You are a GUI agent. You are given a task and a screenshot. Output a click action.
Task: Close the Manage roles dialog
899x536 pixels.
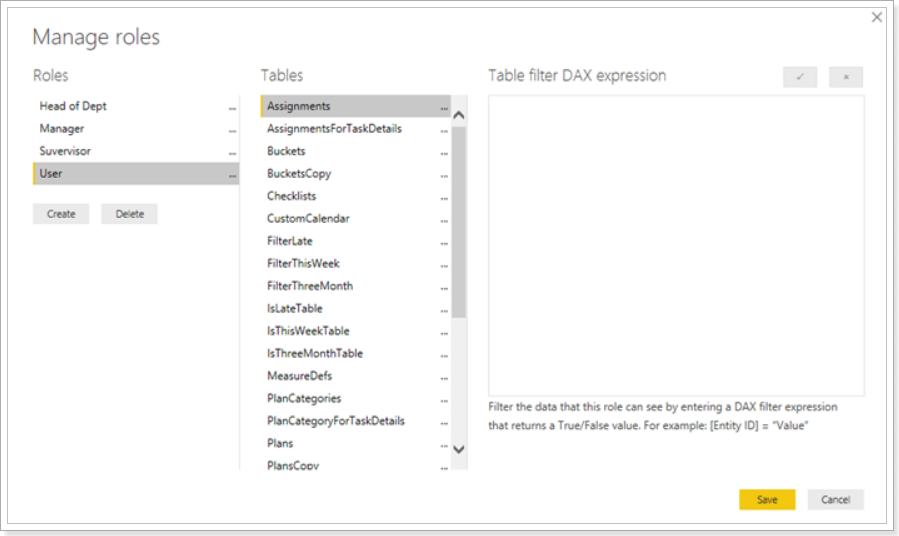pyautogui.click(x=877, y=17)
